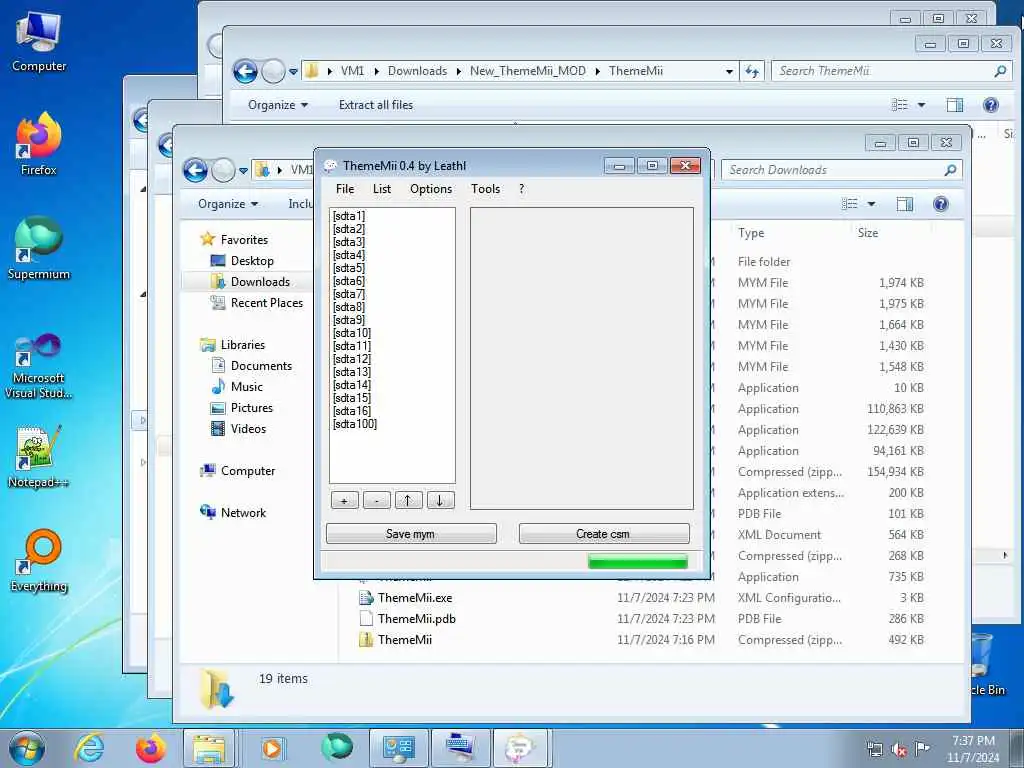
Task: Open the Supermium desktop shortcut
Action: point(39,249)
